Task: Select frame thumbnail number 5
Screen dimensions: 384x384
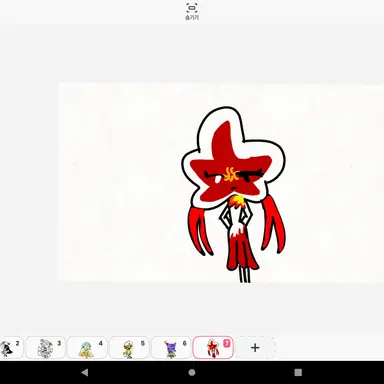Action: (x=129, y=347)
